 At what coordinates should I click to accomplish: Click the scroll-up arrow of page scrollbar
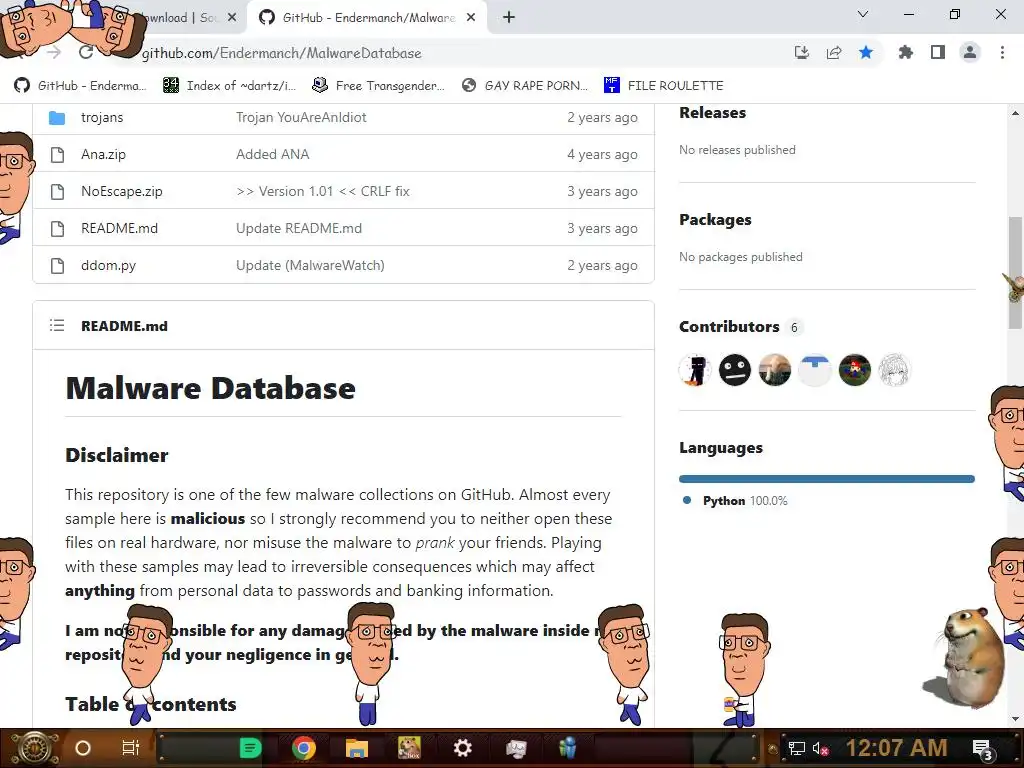tap(1015, 113)
